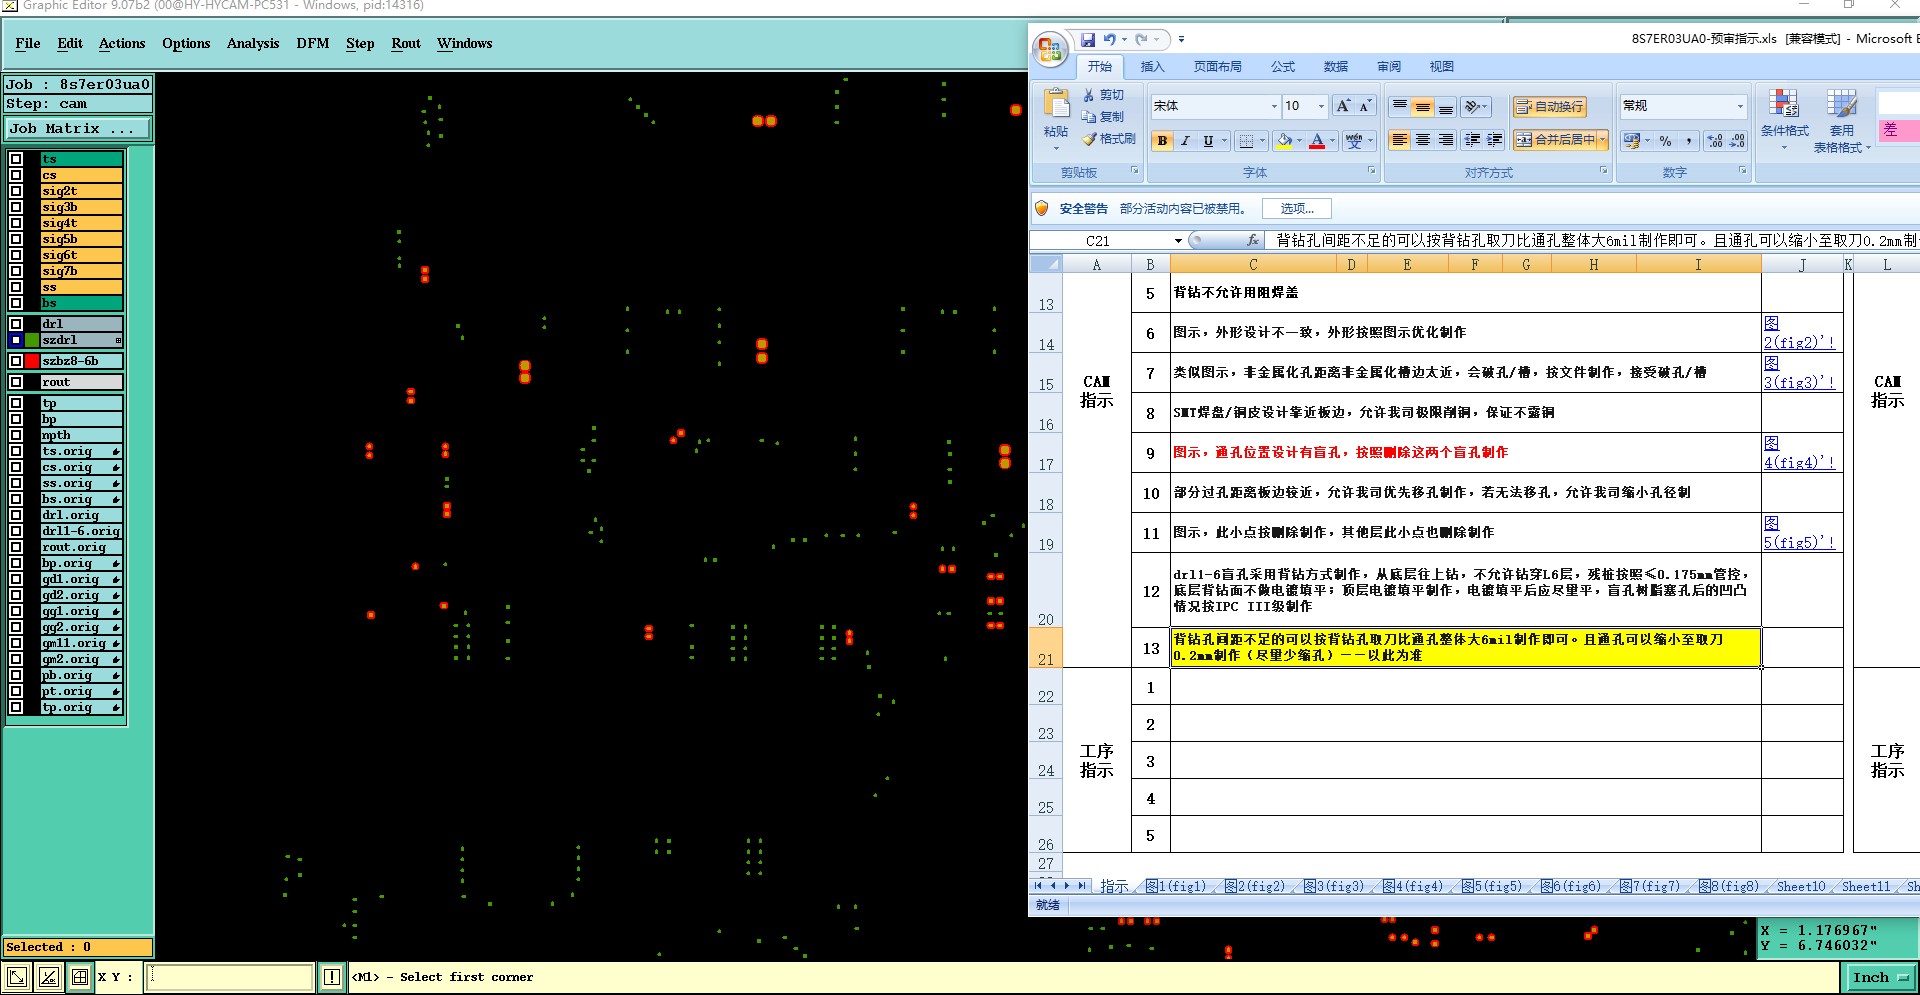Open the DFM menu
Viewport: 1920px width, 995px height.
[x=312, y=43]
